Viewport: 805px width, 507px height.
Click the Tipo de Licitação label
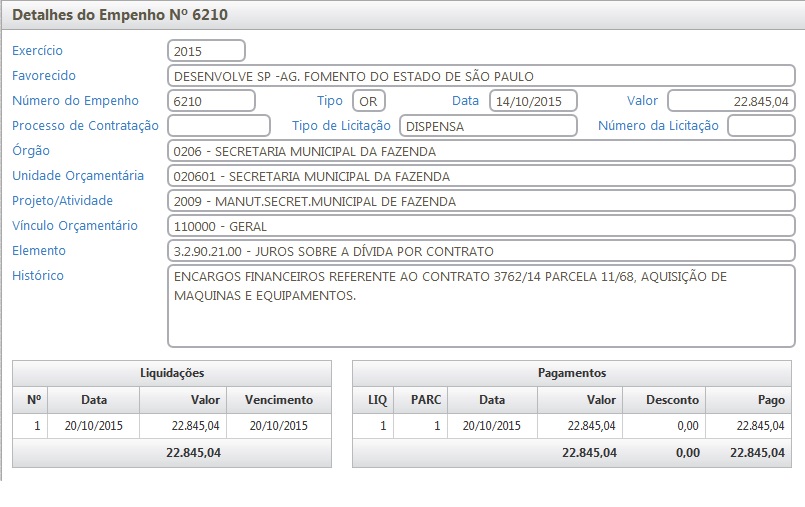click(341, 126)
